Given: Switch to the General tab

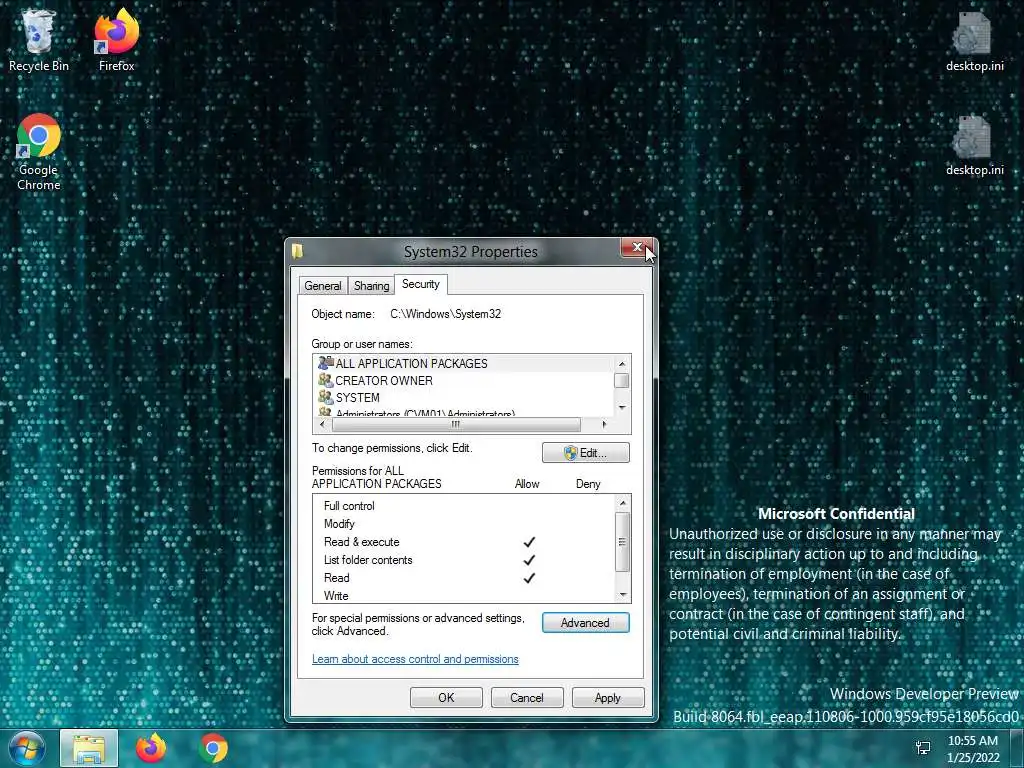Looking at the screenshot, I should click(323, 286).
